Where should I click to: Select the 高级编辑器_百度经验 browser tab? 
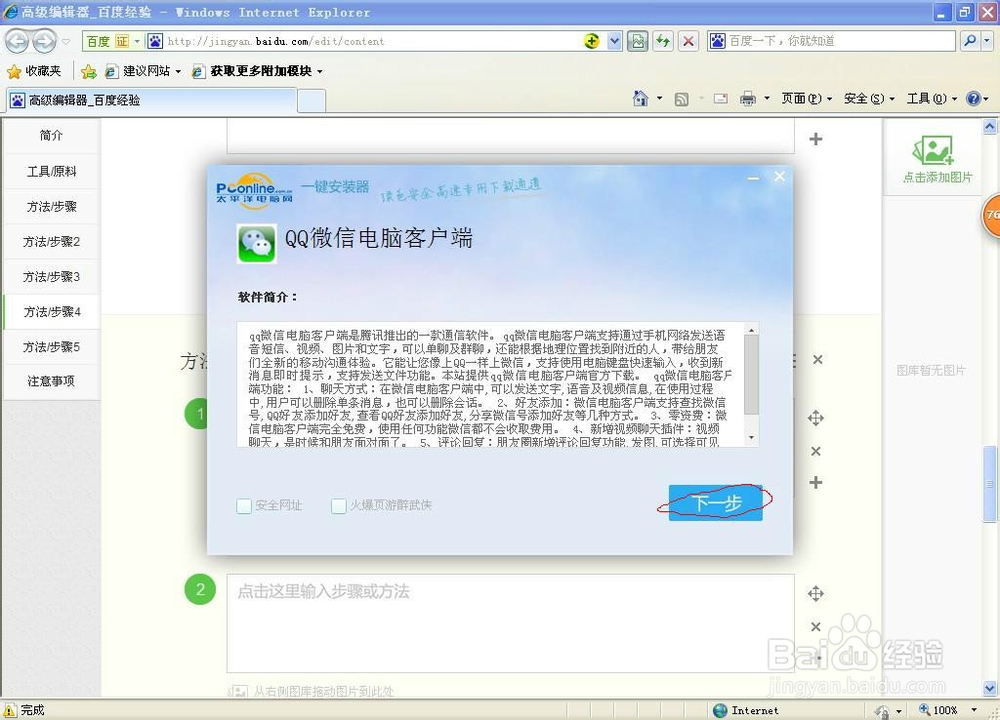pos(150,100)
